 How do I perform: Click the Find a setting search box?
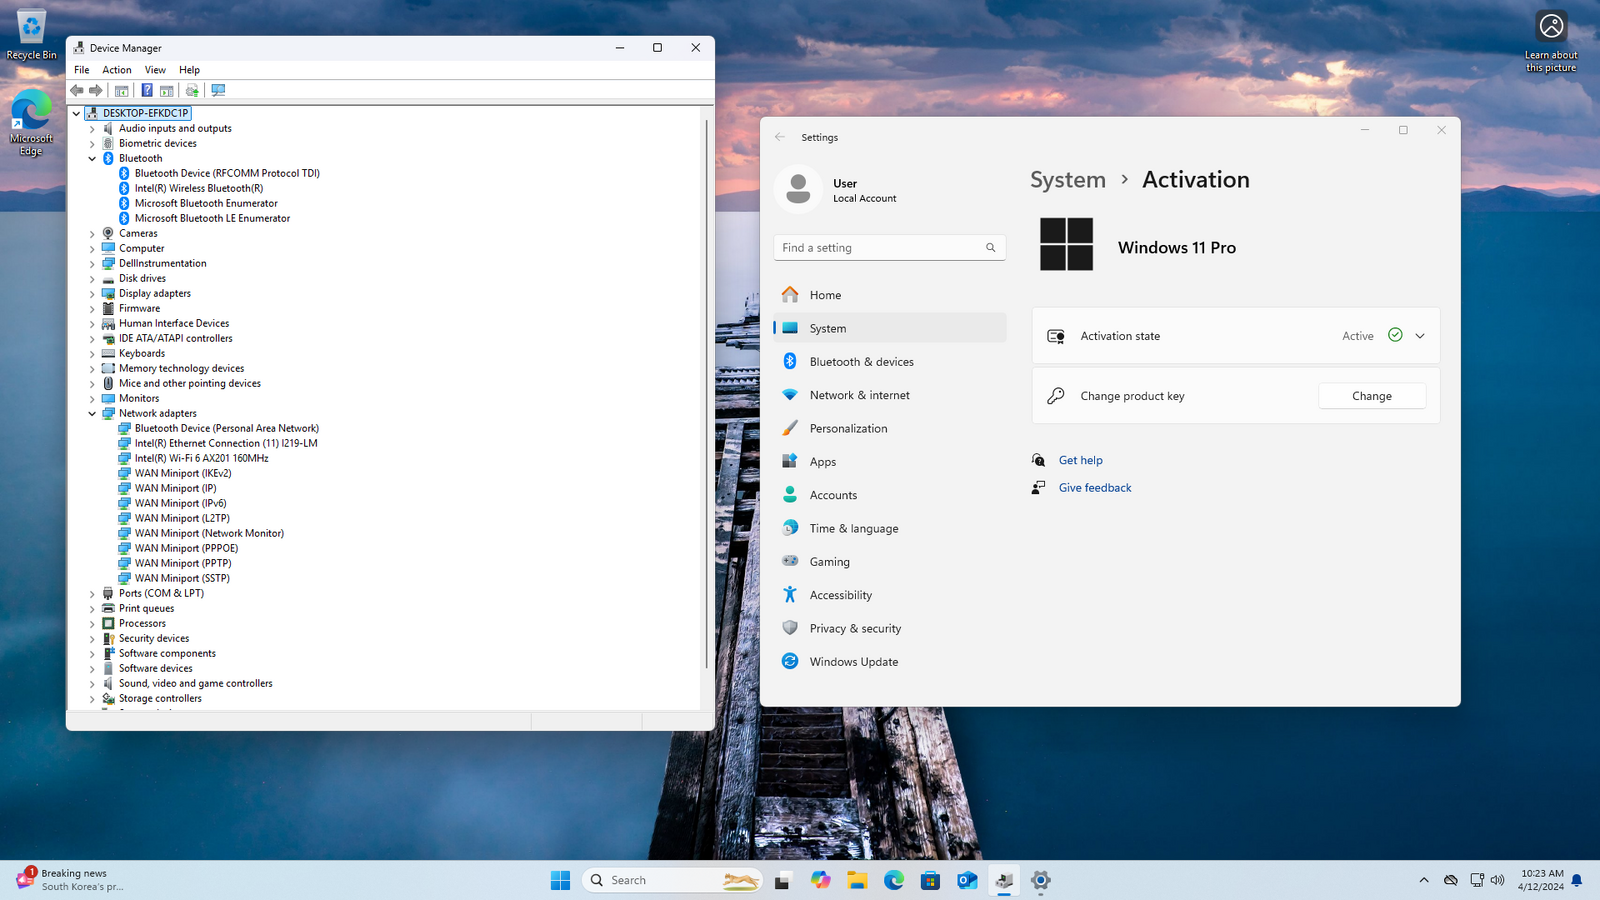[x=889, y=248]
